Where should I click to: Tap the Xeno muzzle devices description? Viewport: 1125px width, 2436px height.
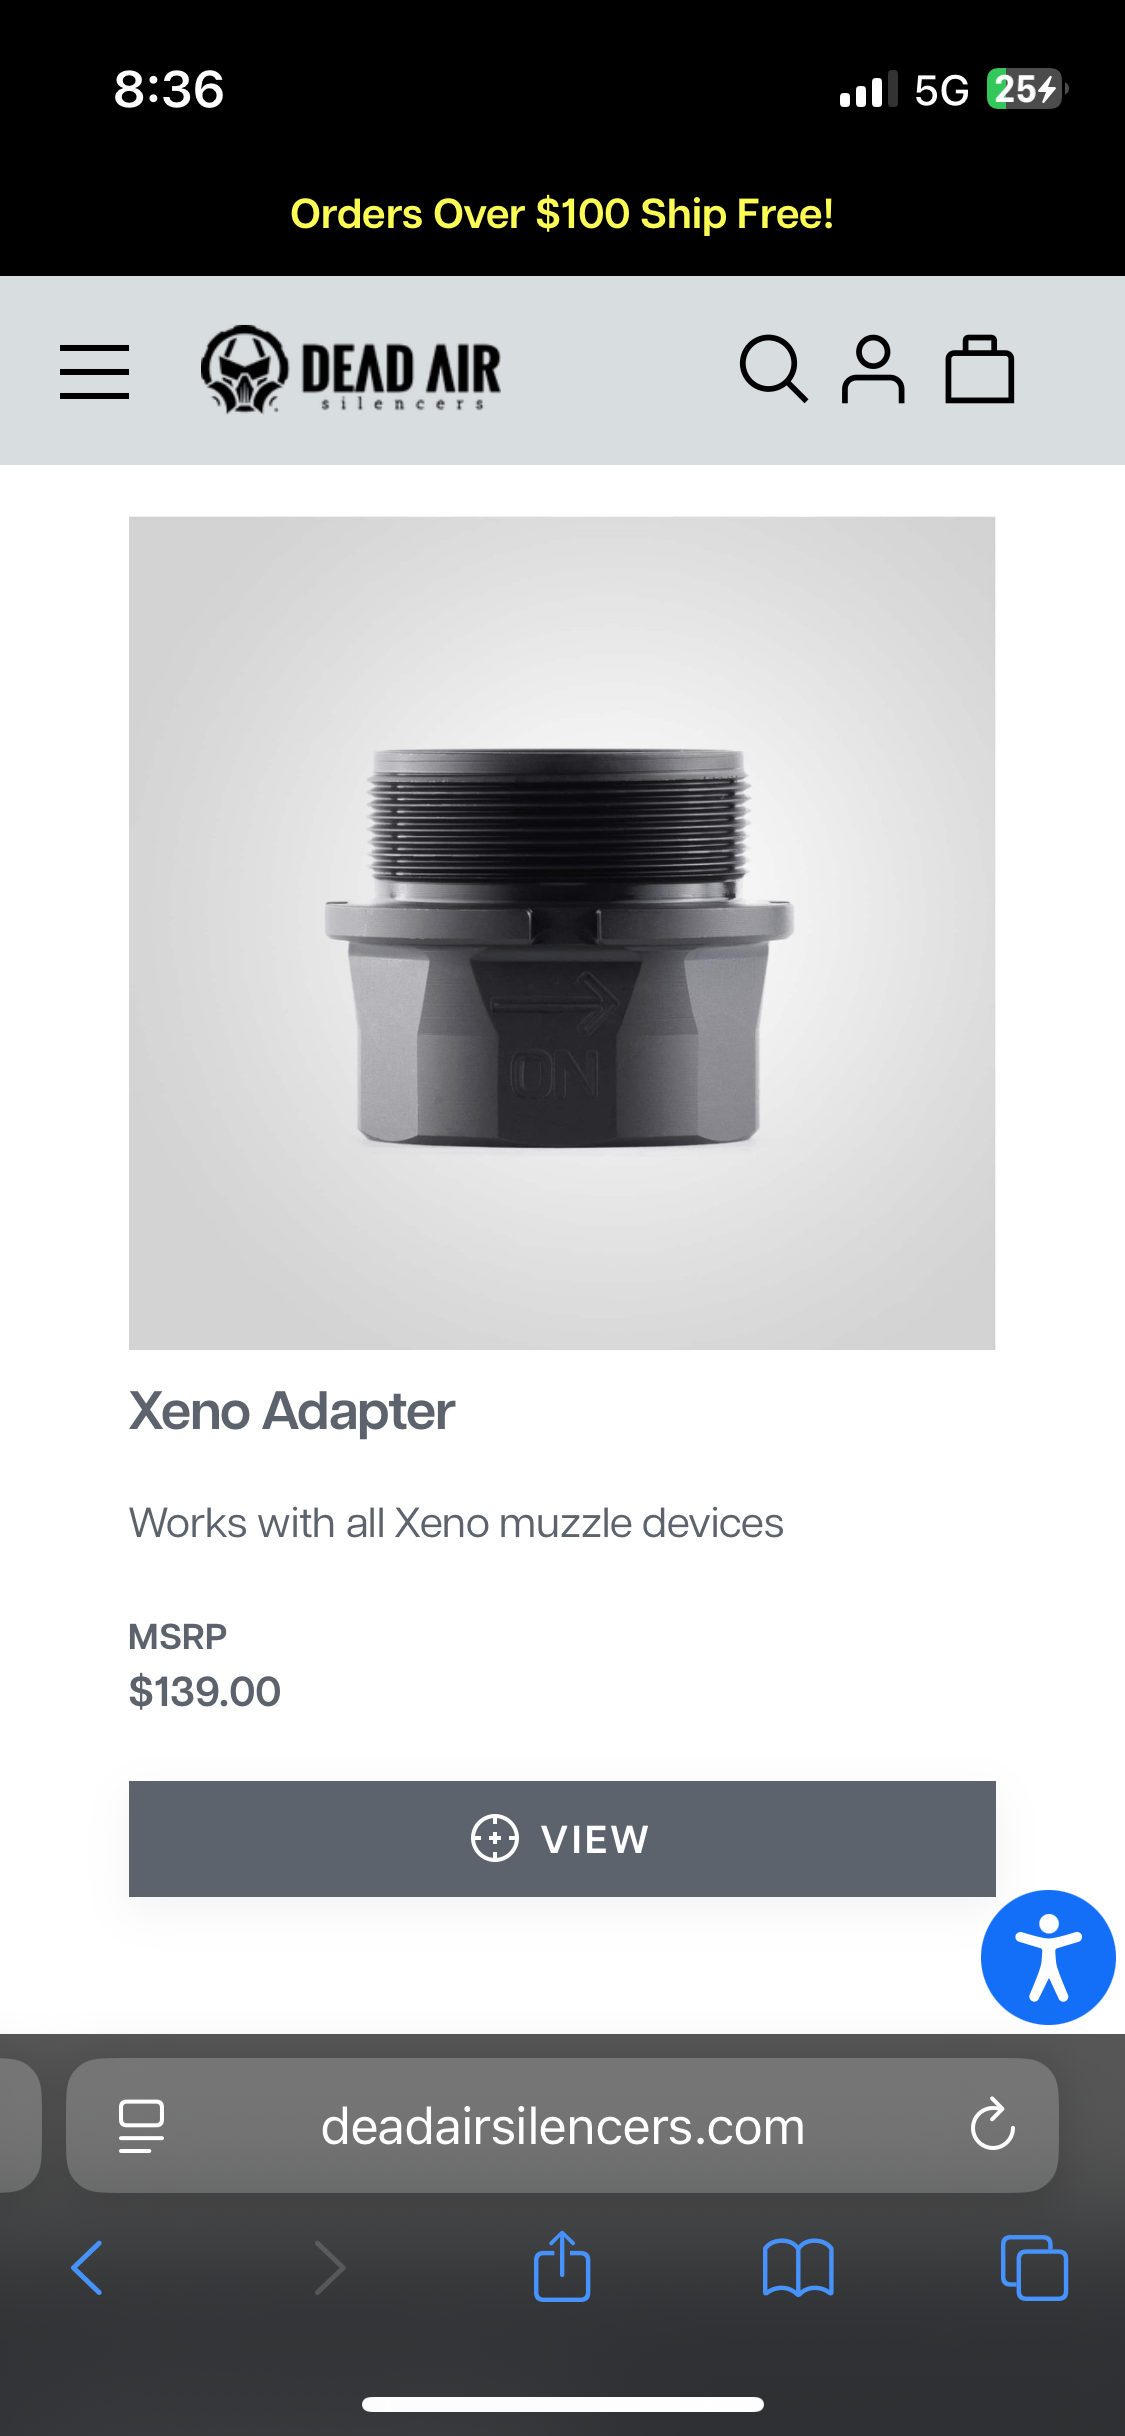pos(456,1523)
